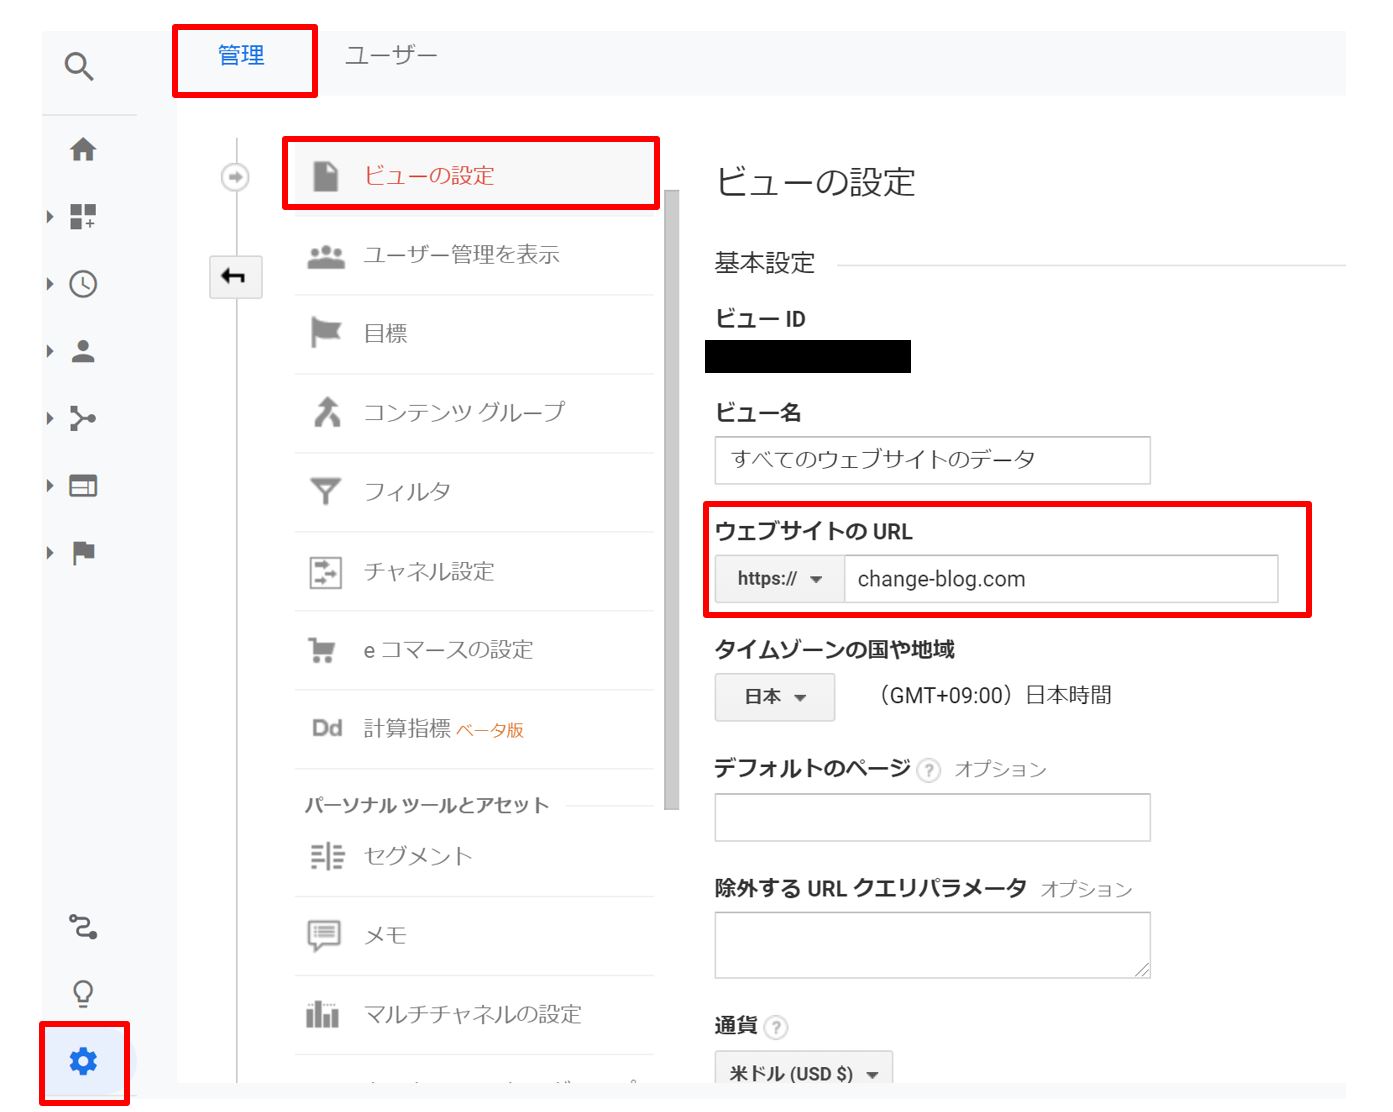Open eコマースの設定 via the cart icon
1393x1112 pixels.
tap(323, 650)
